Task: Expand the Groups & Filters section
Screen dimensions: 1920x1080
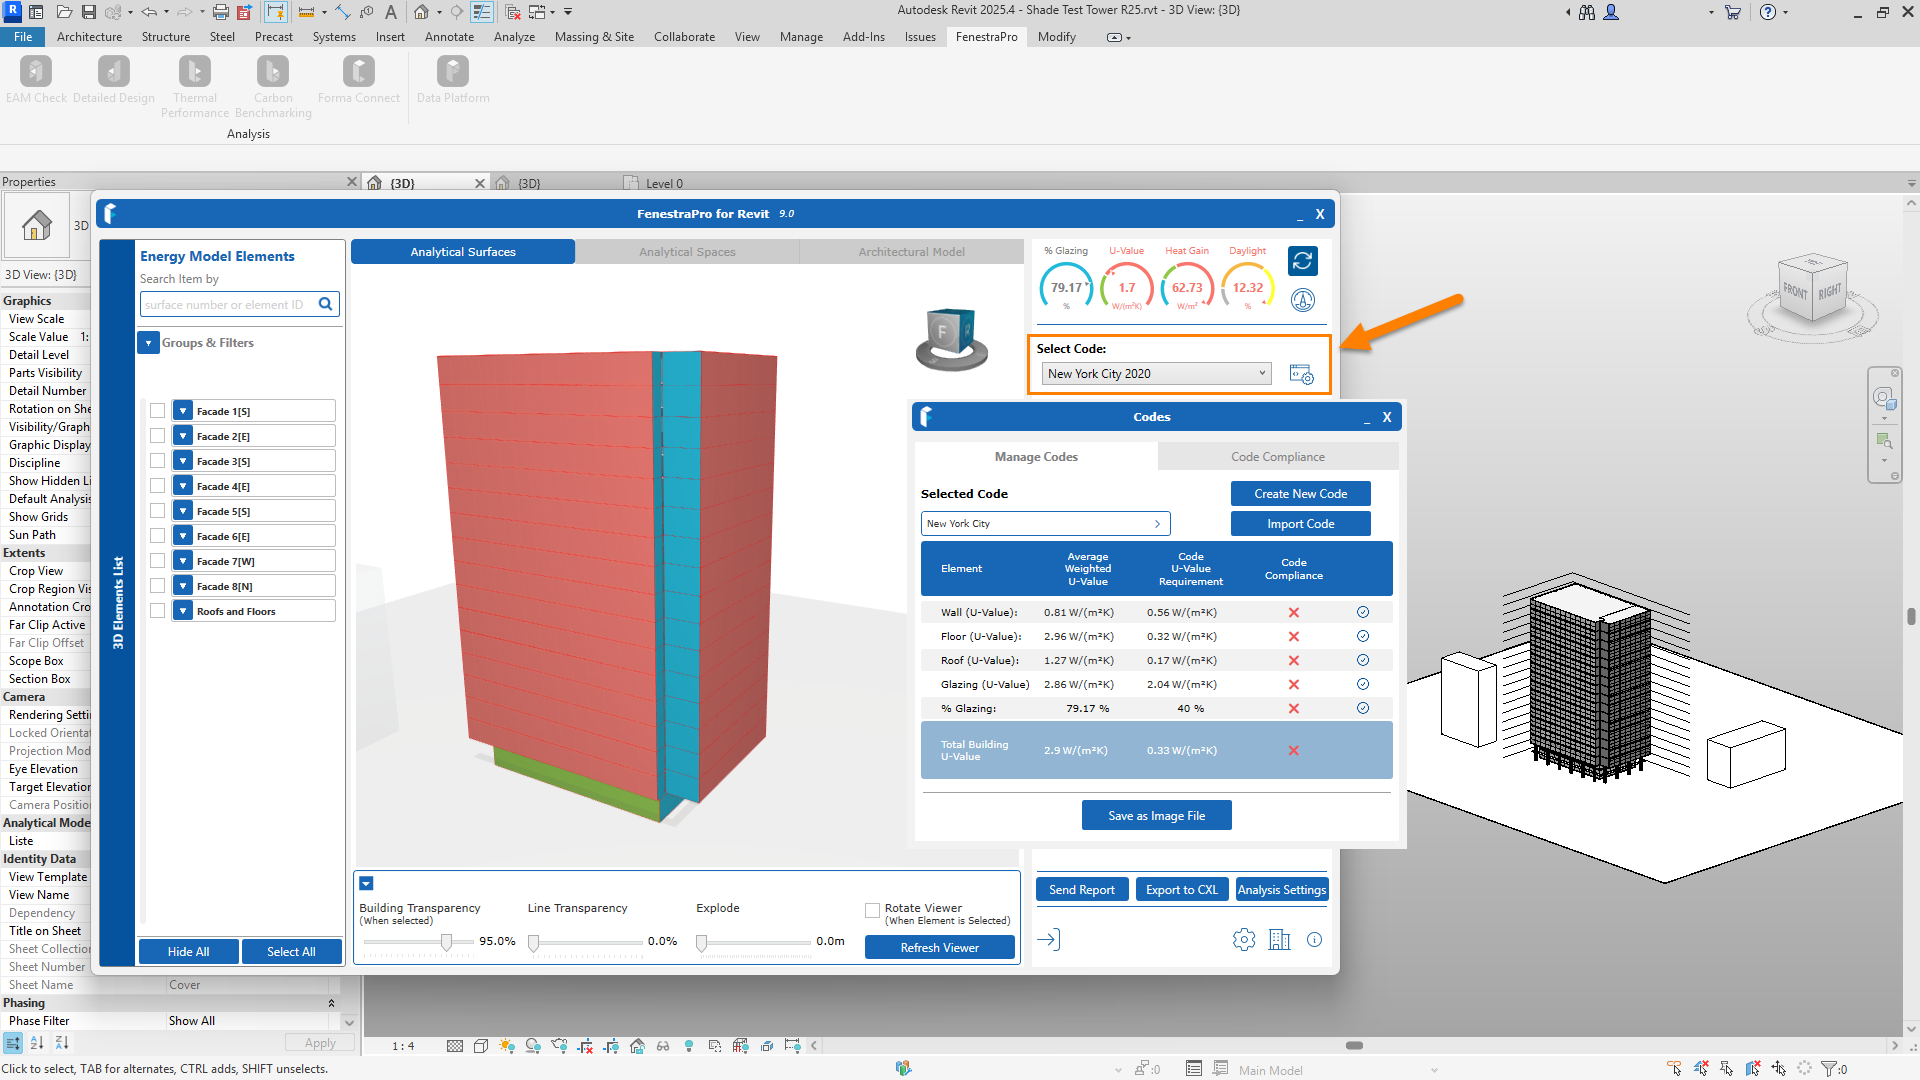Action: coord(148,343)
